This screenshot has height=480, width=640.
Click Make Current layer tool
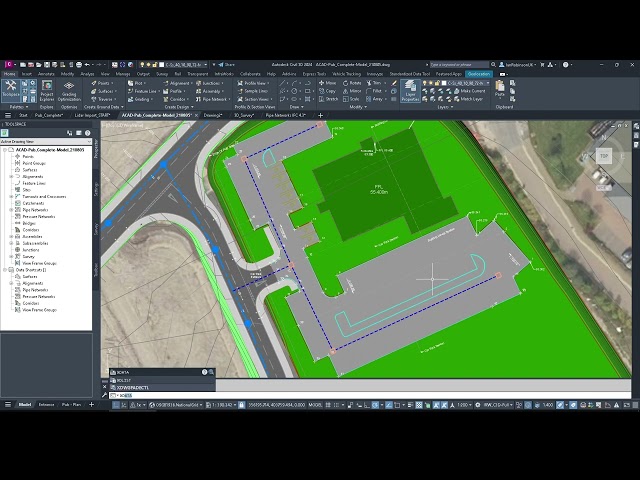(469, 91)
